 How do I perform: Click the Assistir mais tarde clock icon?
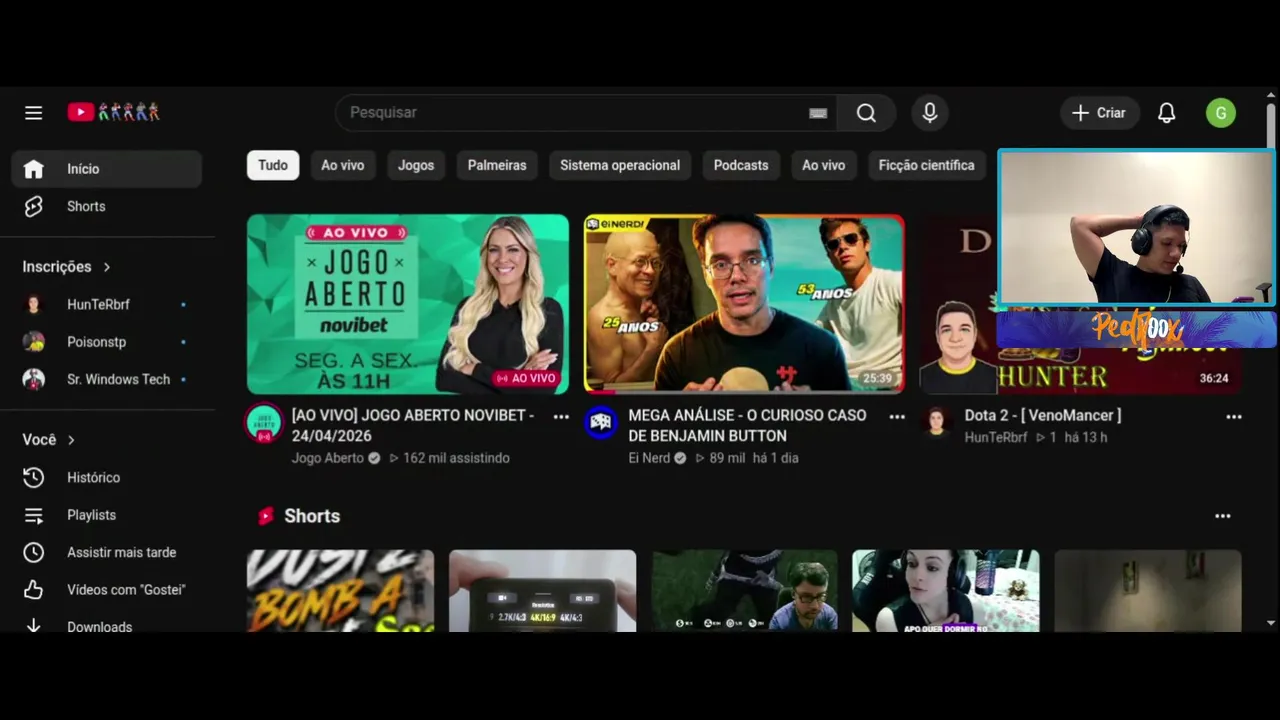(34, 552)
